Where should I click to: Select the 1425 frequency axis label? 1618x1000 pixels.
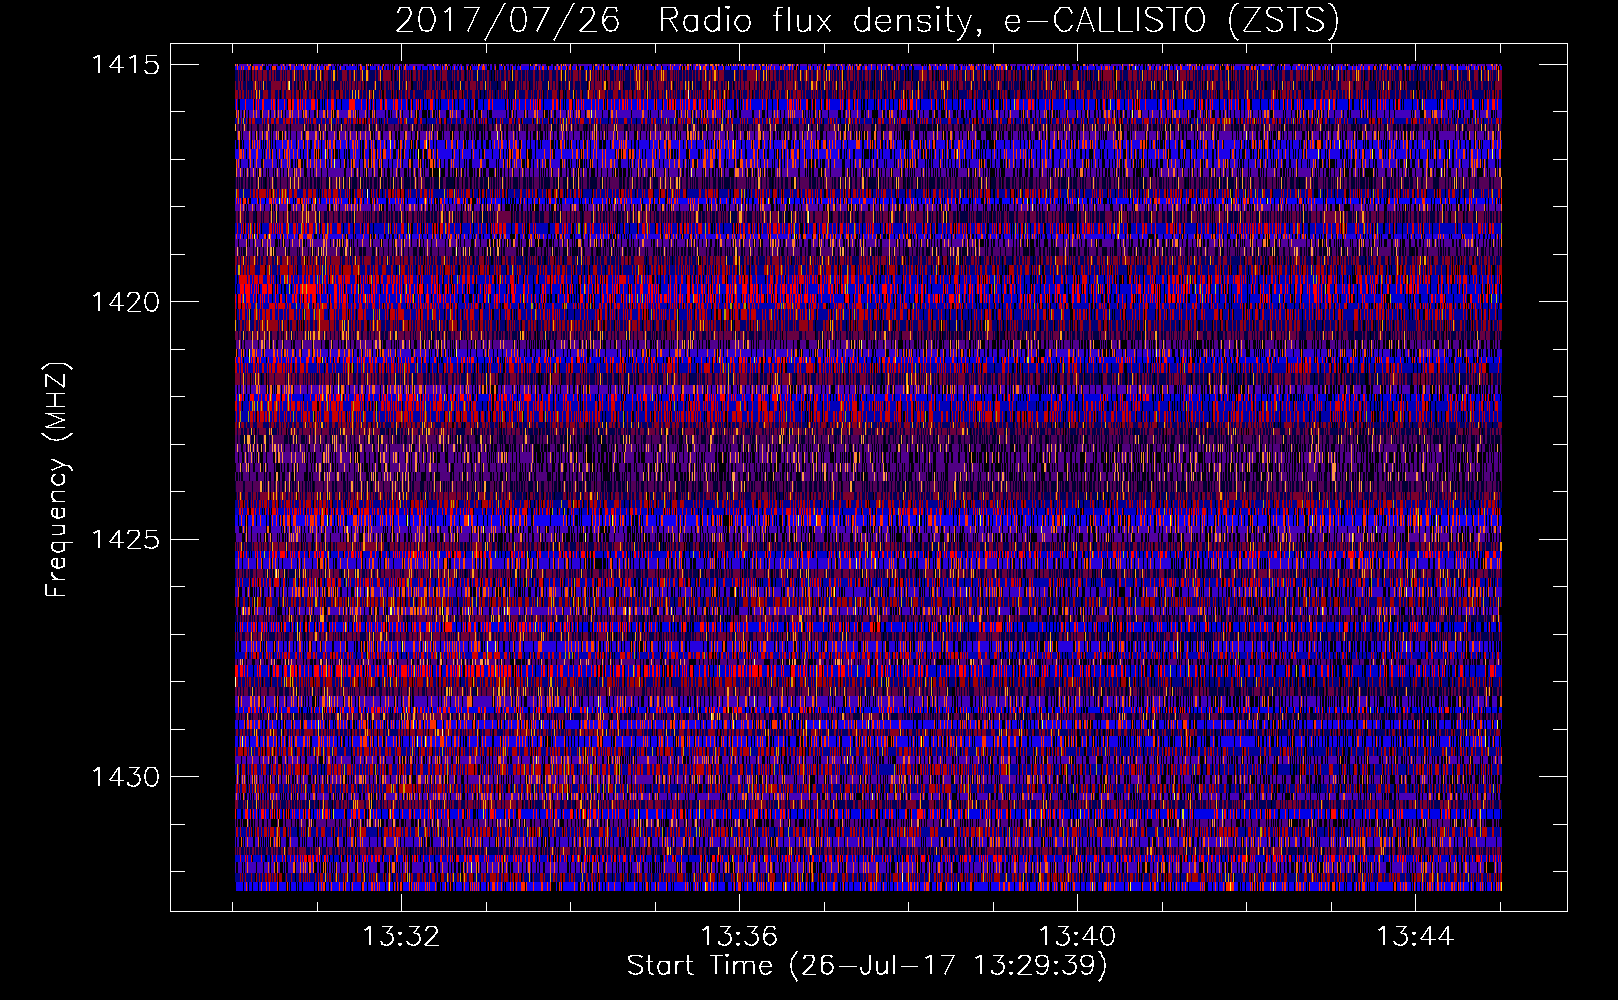click(x=126, y=540)
